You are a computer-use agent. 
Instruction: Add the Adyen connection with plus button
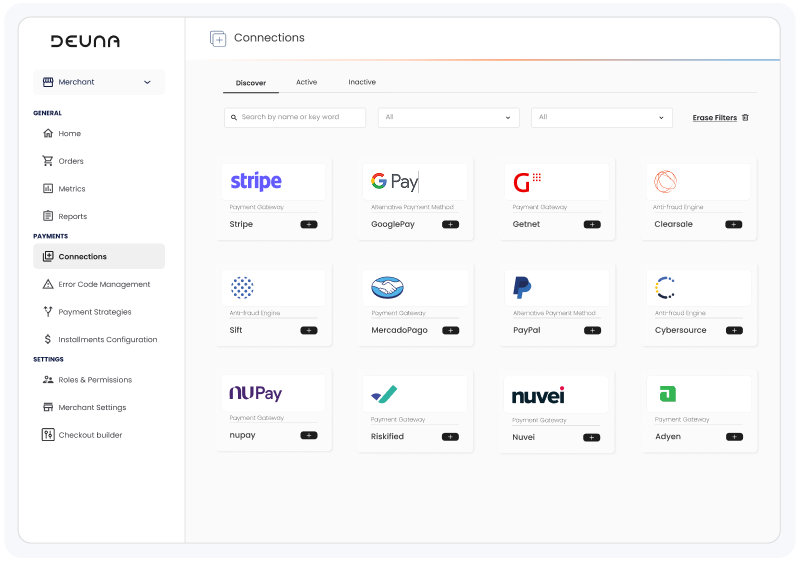pyautogui.click(x=734, y=437)
